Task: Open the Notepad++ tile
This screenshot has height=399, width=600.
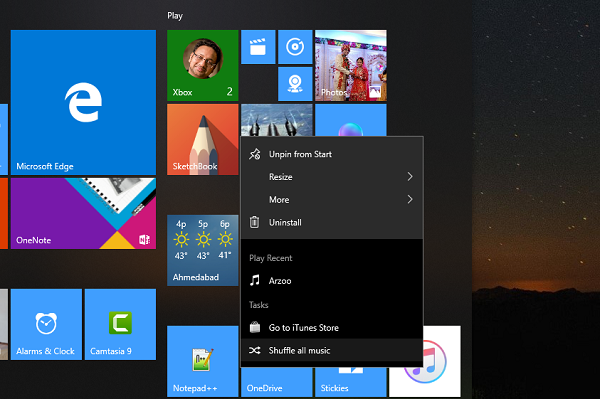Action: point(202,361)
